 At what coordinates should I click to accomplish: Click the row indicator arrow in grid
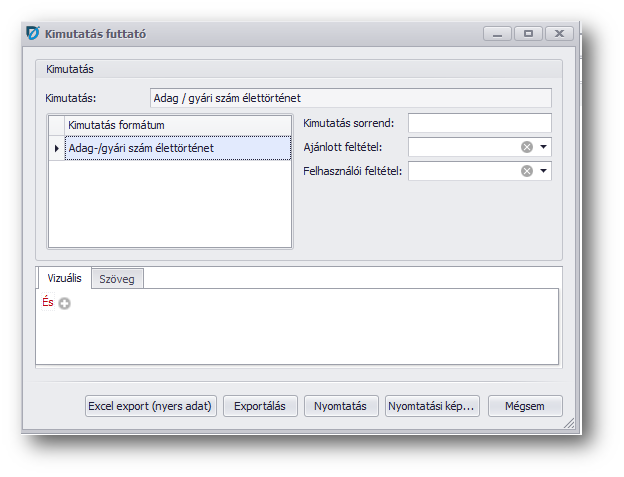tap(56, 148)
